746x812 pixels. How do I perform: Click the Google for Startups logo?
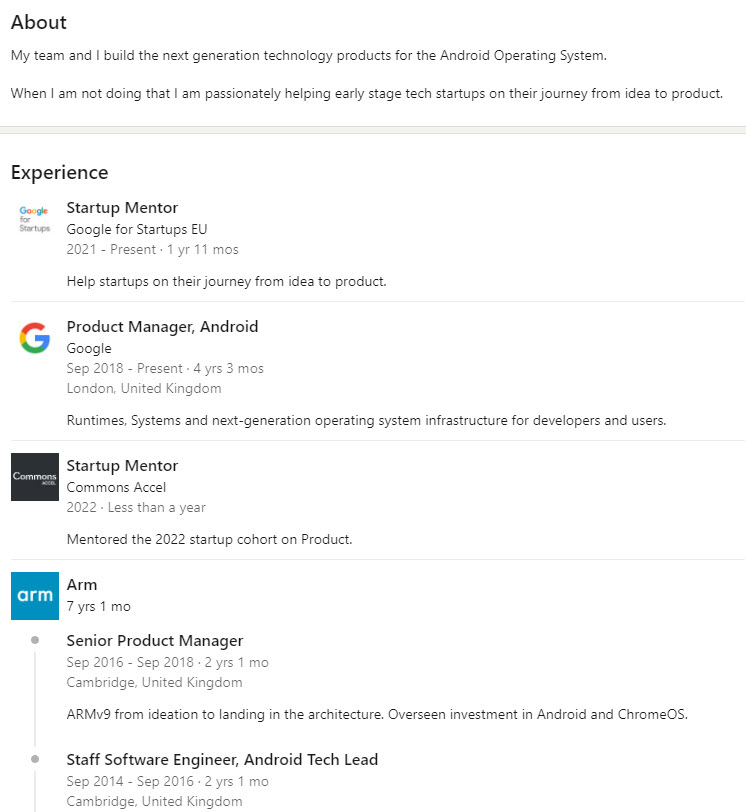pos(34,219)
